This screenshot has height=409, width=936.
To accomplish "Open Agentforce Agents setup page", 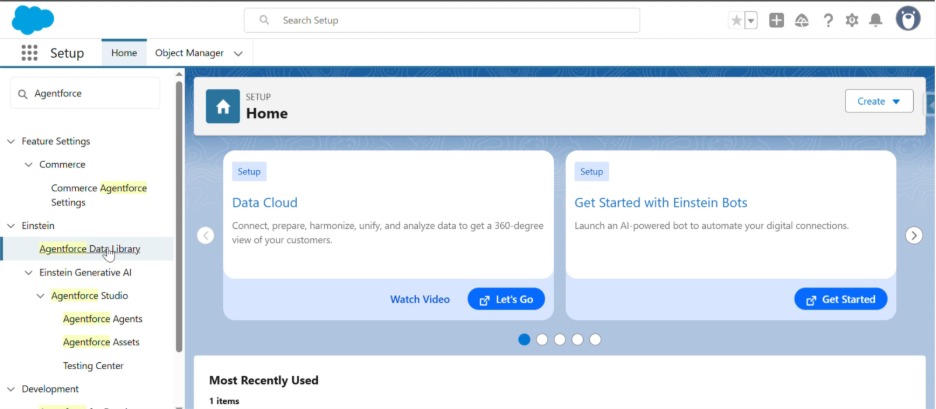I will tap(103, 319).
